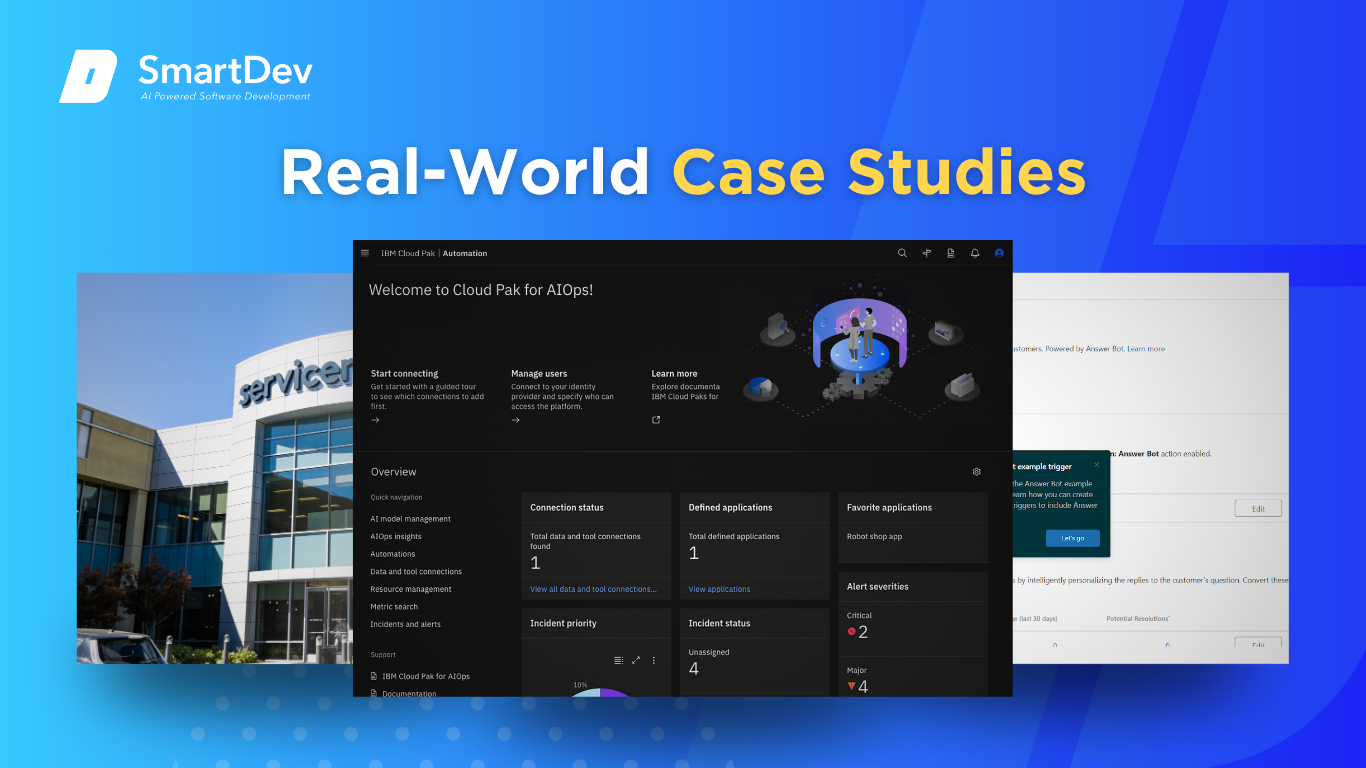
Task: Click Connection status card title
Action: [x=567, y=508]
